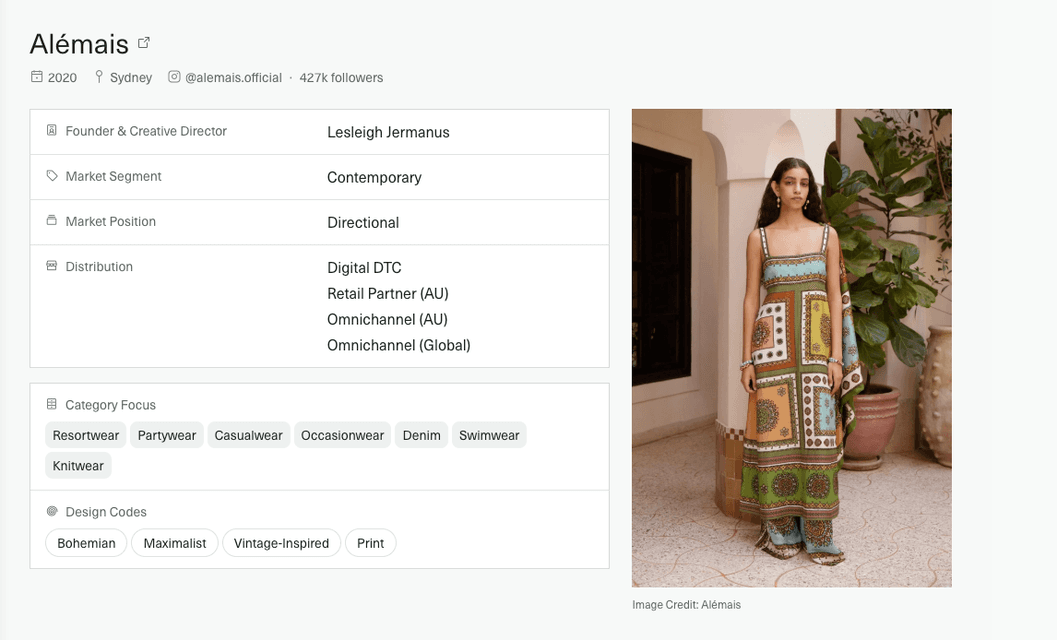Click the Instagram icon before @alemais.official
1057x640 pixels.
[174, 77]
